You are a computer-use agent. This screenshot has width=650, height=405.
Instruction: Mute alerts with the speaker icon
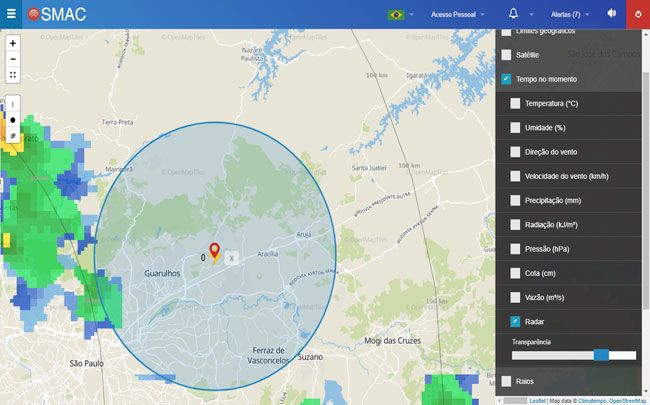coord(611,14)
